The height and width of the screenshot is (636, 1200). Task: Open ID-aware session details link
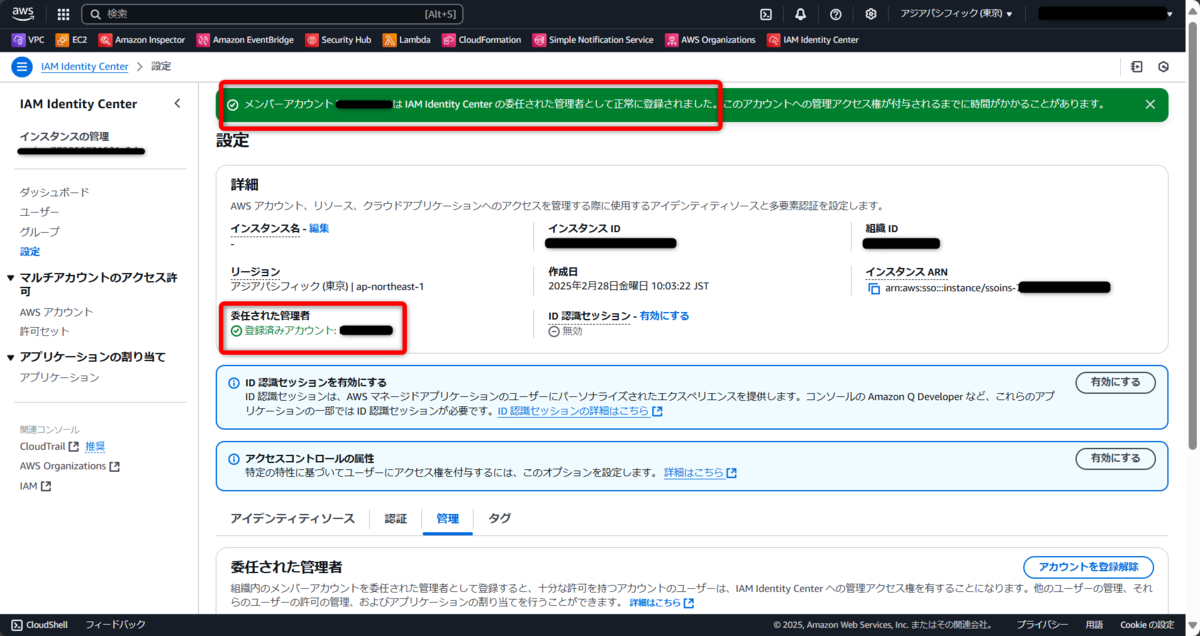point(580,411)
